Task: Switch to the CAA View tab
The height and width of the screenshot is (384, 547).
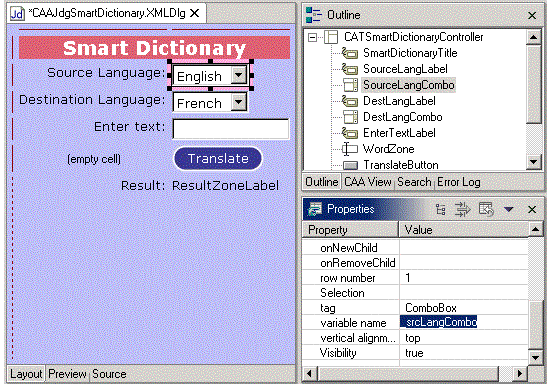Action: pyautogui.click(x=367, y=182)
